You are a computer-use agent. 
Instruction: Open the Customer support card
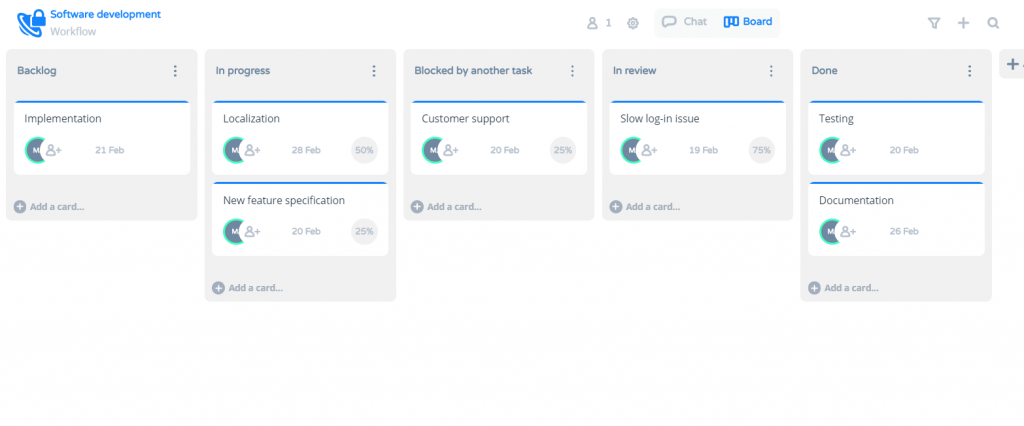pyautogui.click(x=465, y=119)
